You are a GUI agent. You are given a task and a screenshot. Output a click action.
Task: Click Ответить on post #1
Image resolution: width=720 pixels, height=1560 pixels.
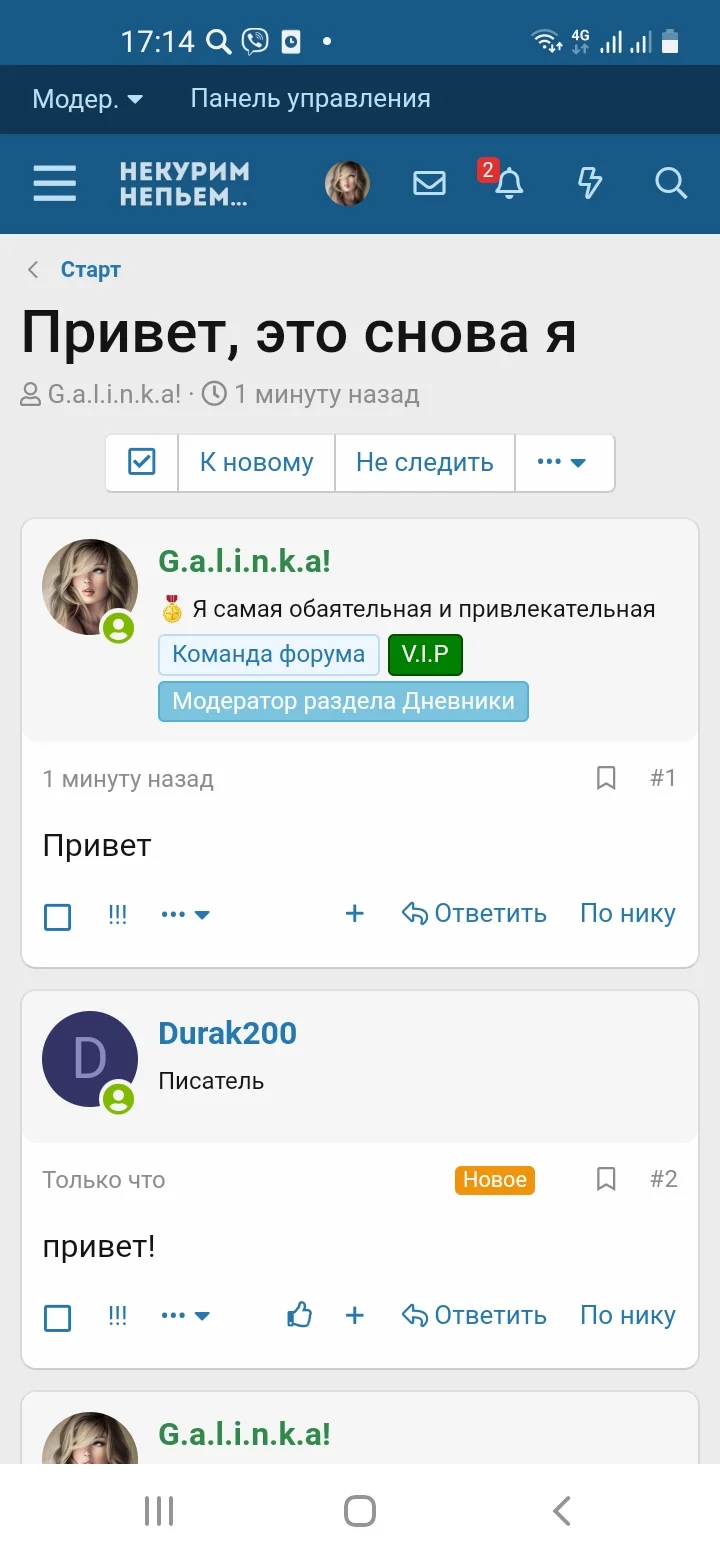474,913
